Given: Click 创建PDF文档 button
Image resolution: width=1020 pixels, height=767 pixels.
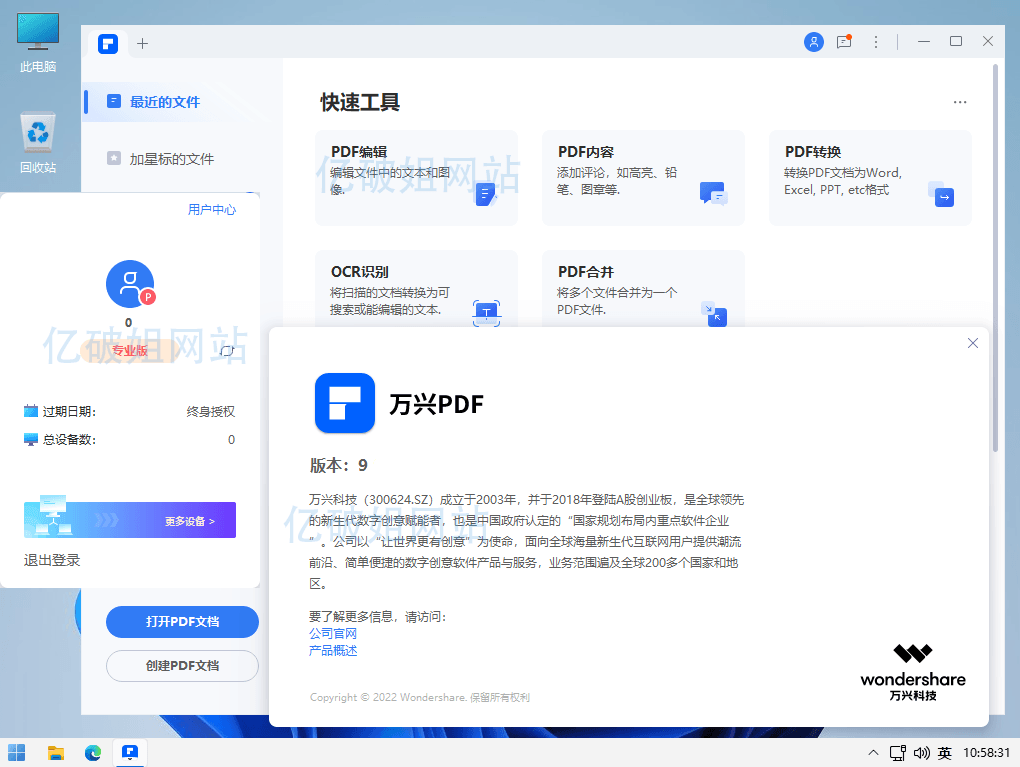Looking at the screenshot, I should point(182,666).
